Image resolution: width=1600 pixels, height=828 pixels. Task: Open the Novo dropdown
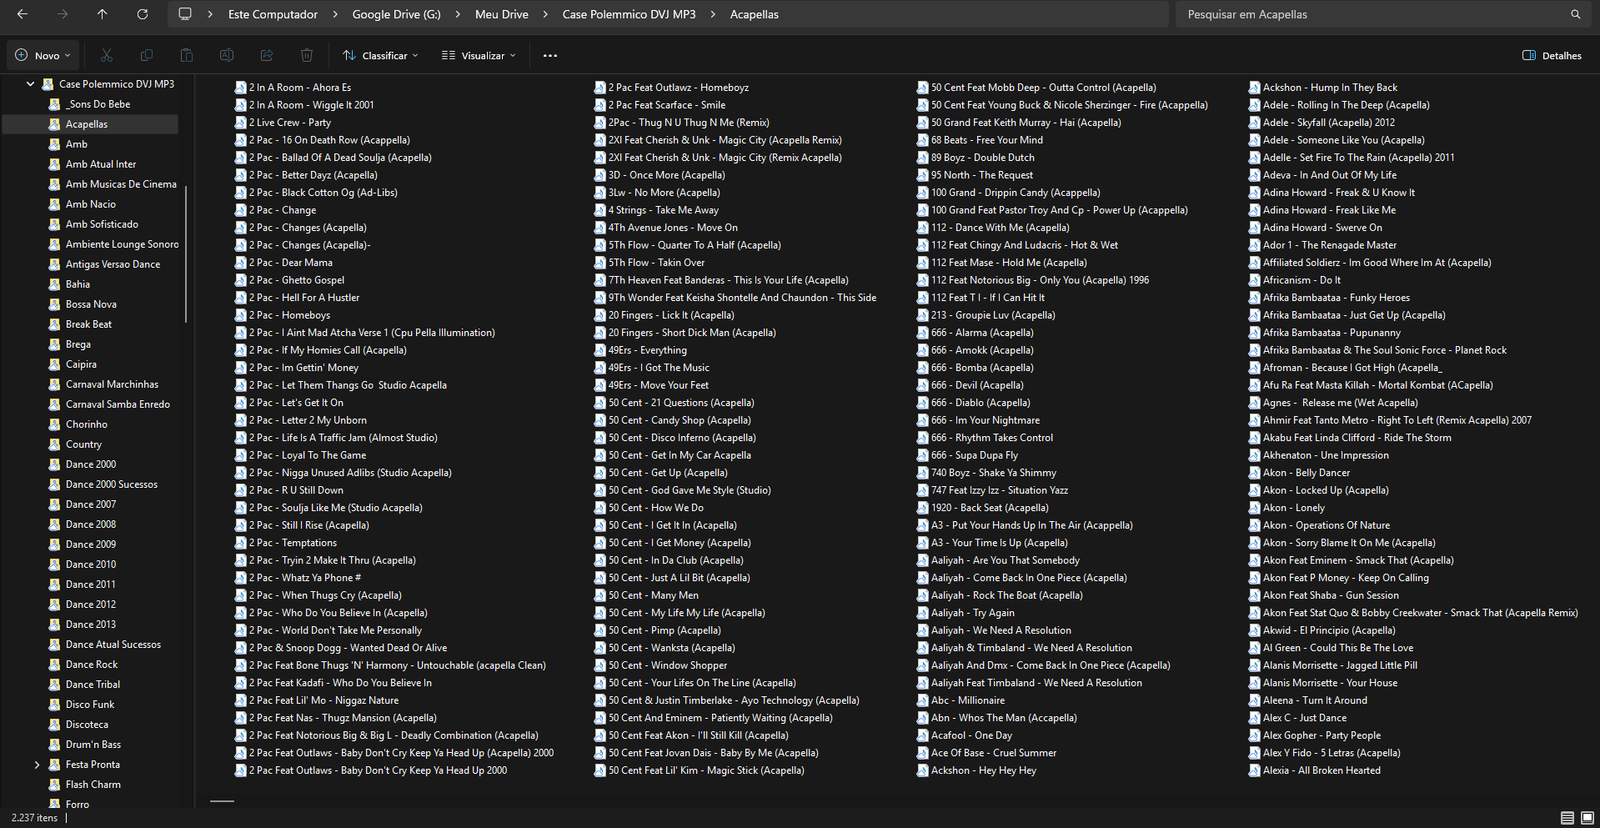(x=43, y=55)
